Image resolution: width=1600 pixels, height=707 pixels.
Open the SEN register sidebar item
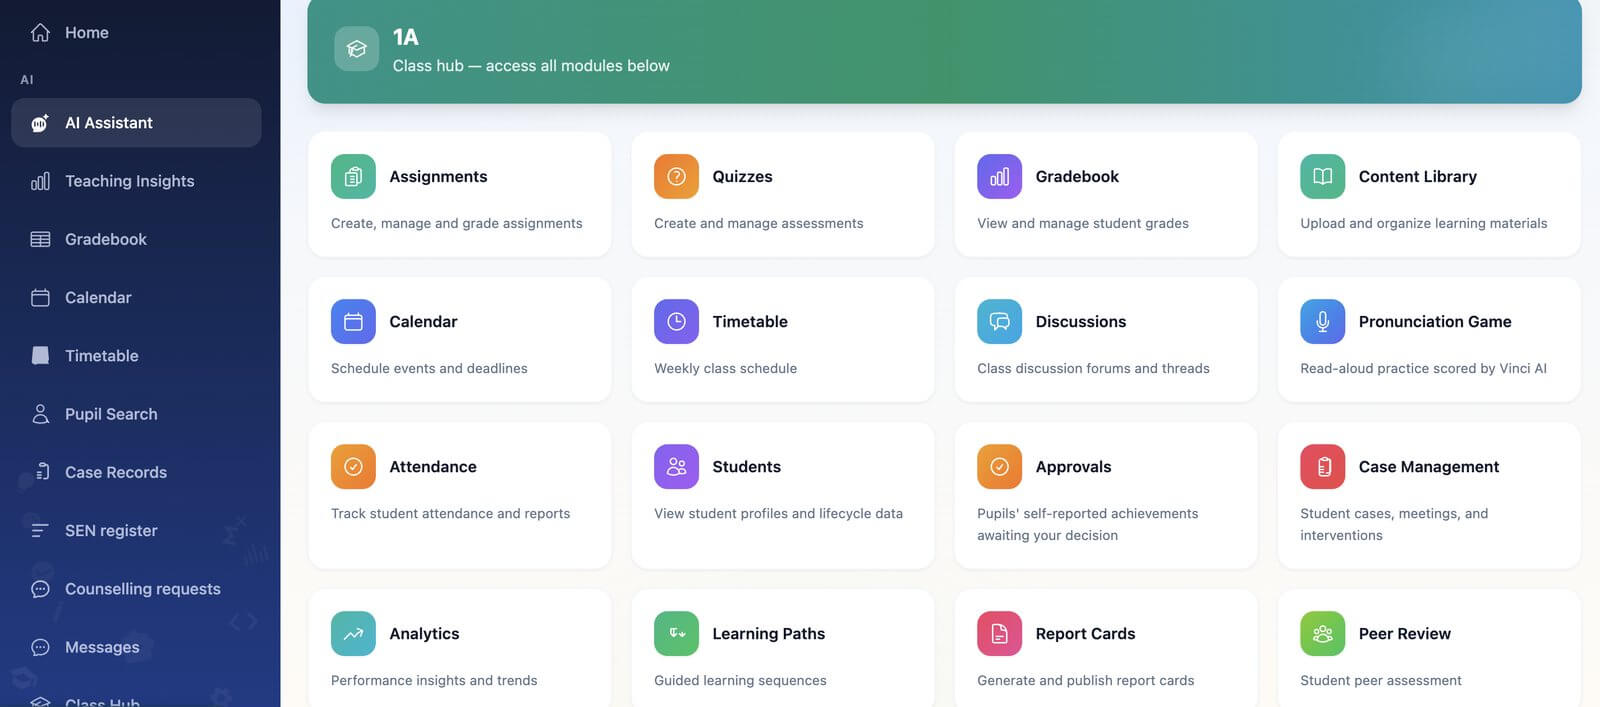(136, 531)
